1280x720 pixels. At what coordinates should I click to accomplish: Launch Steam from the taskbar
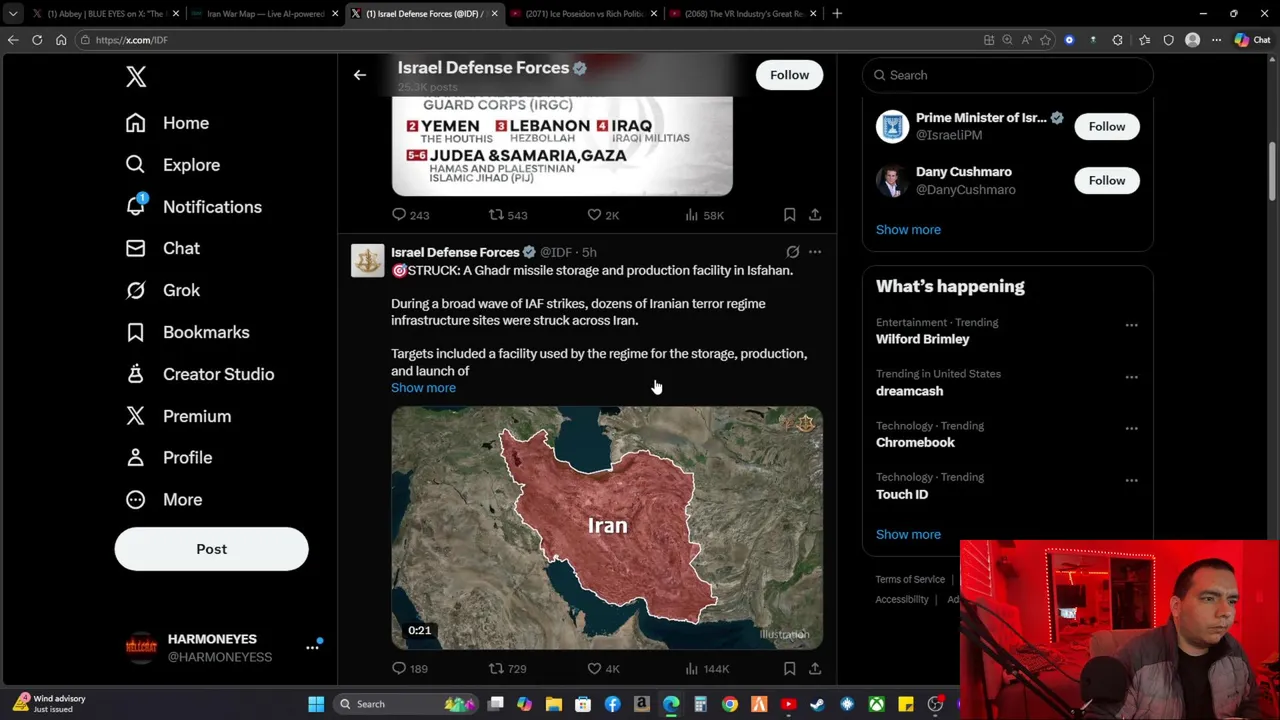(x=818, y=704)
